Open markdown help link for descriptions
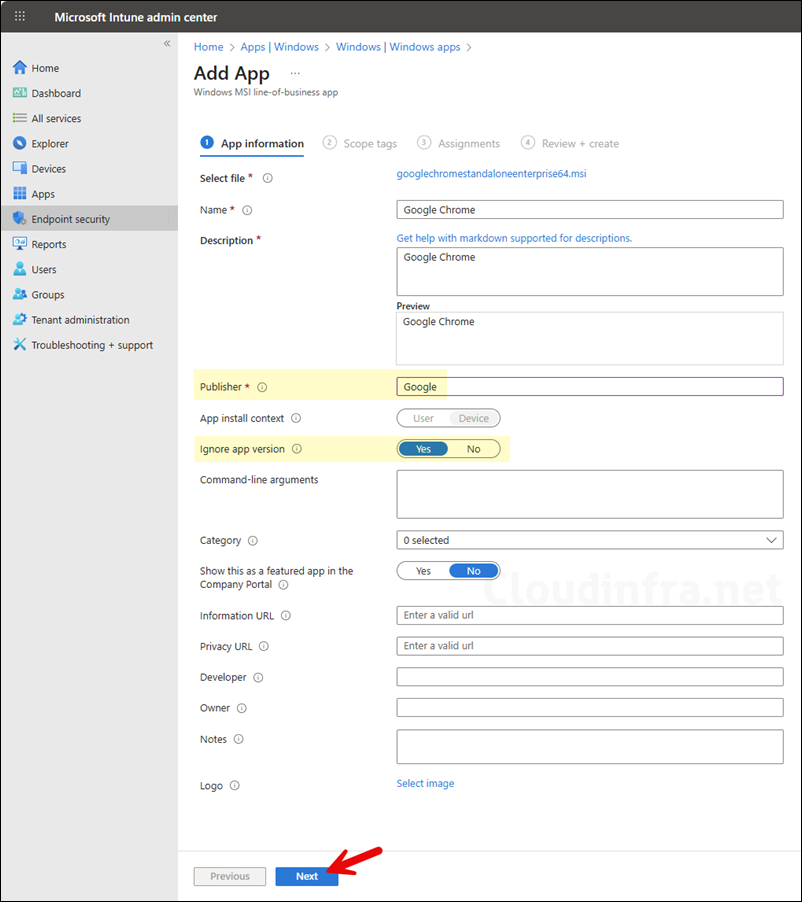Image resolution: width=802 pixels, height=902 pixels. [514, 238]
